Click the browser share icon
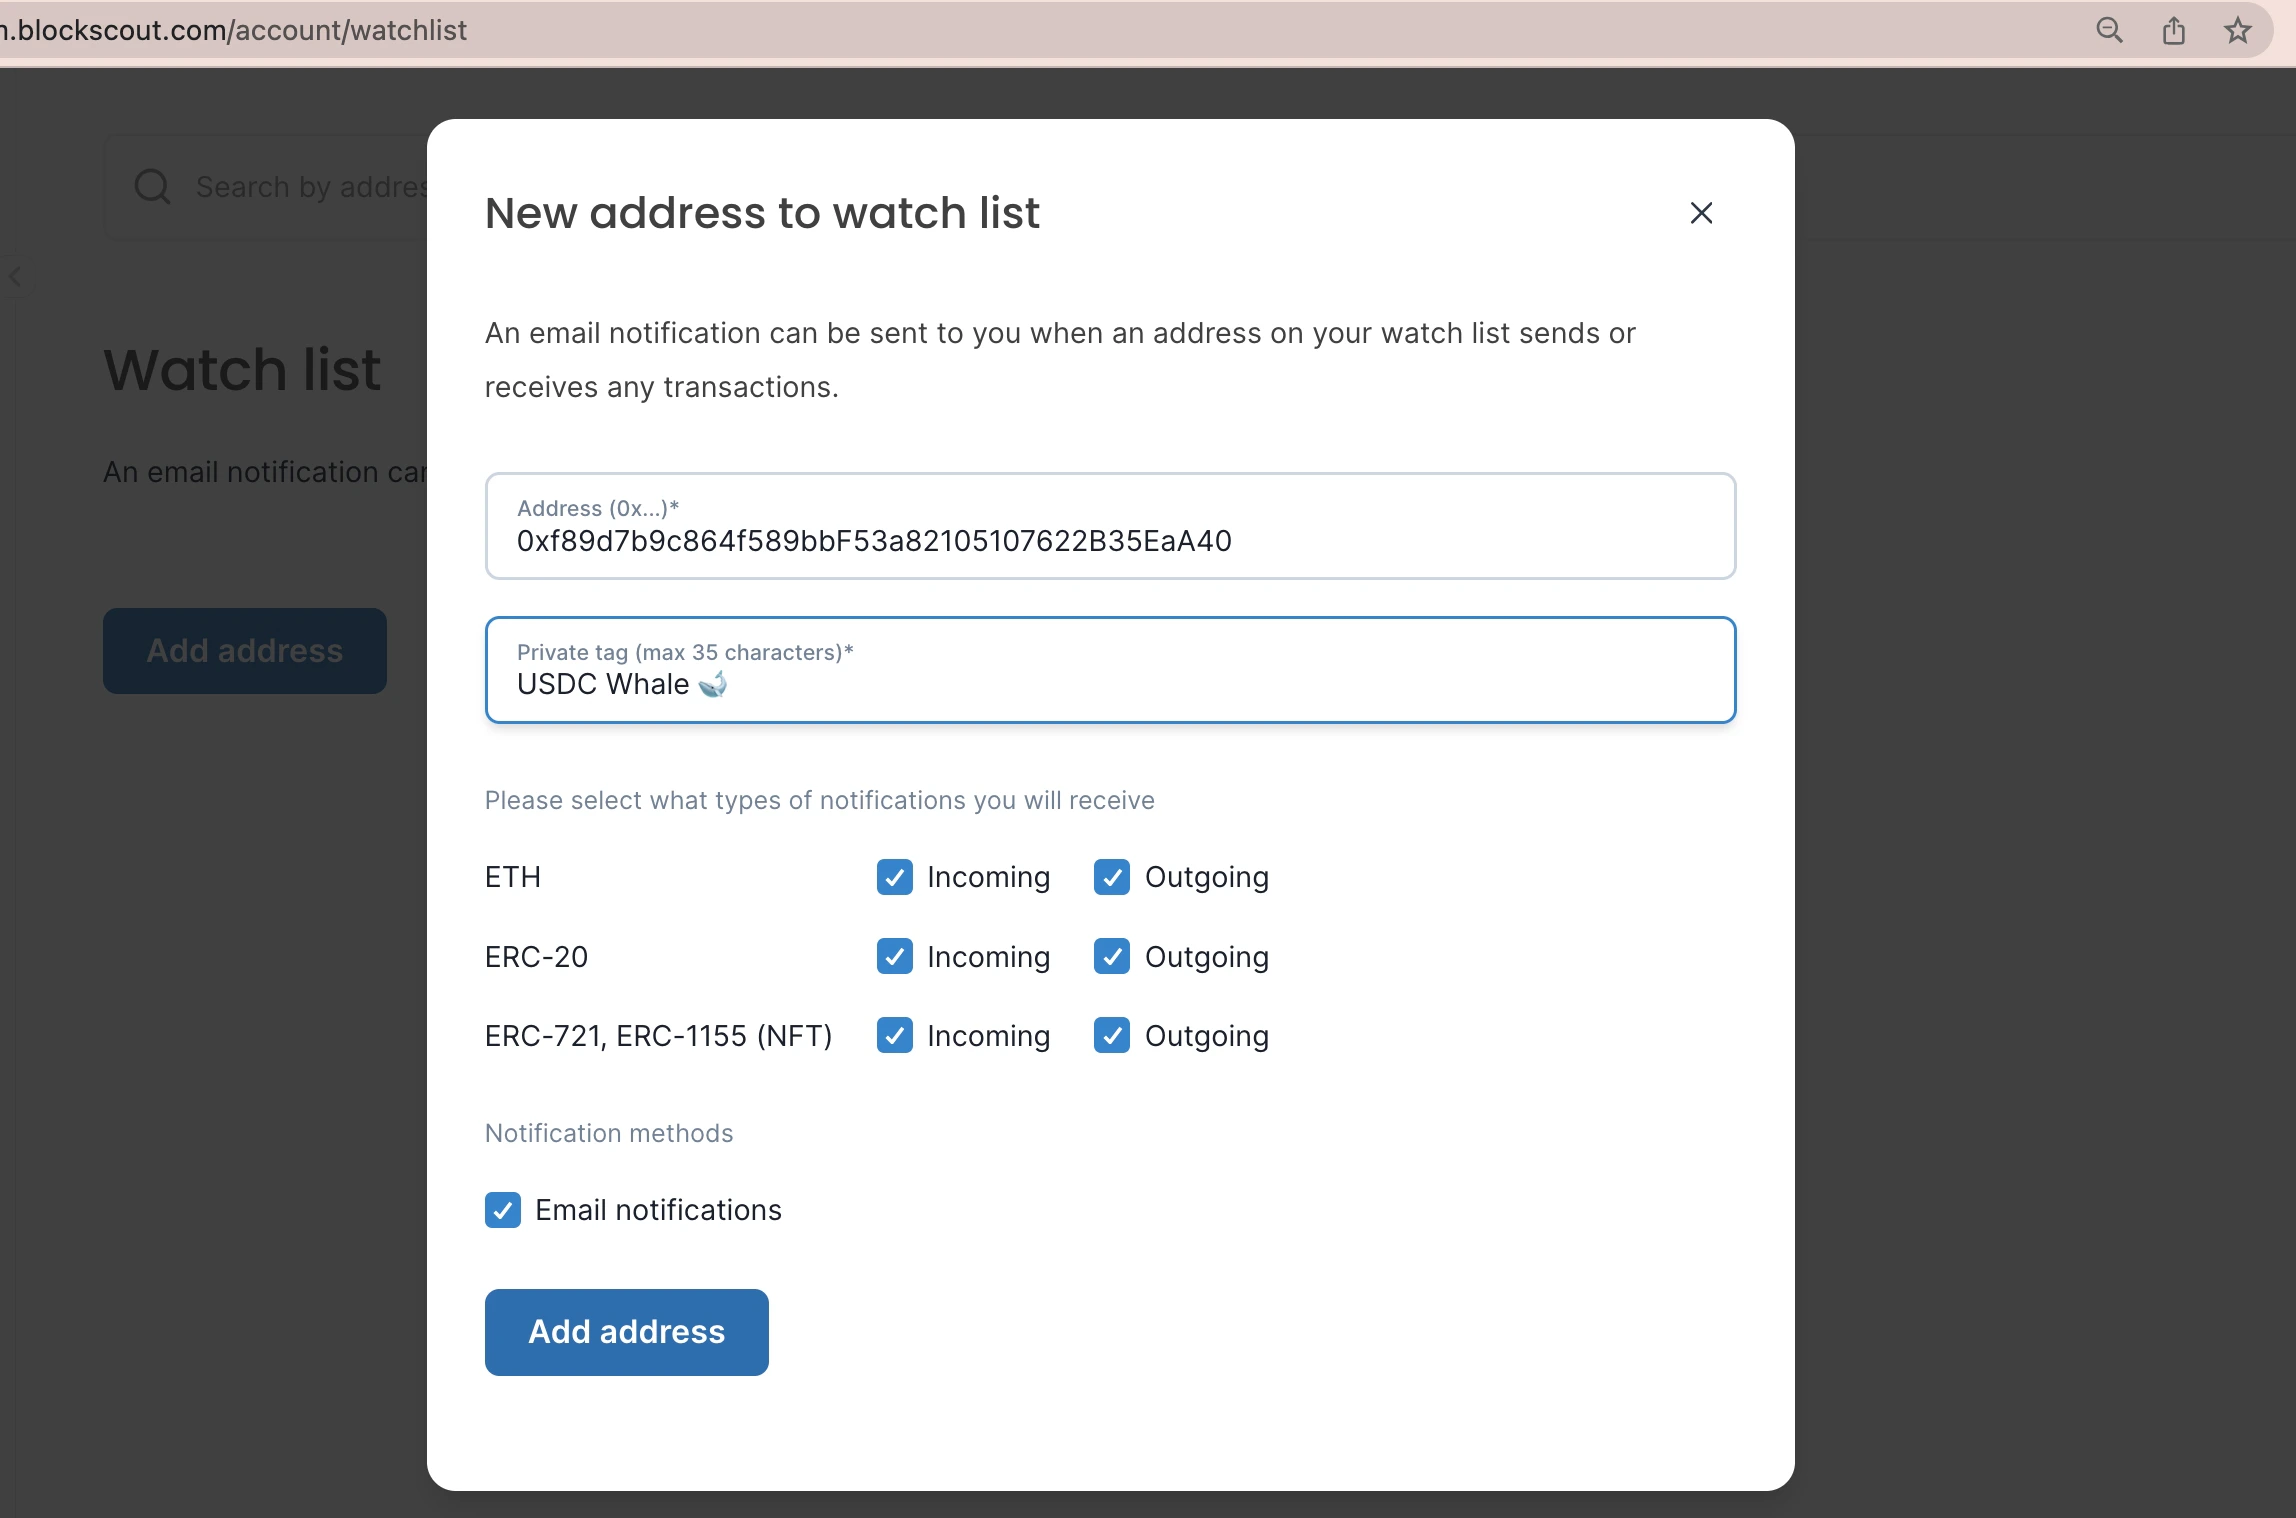The width and height of the screenshot is (2296, 1518). (2174, 30)
